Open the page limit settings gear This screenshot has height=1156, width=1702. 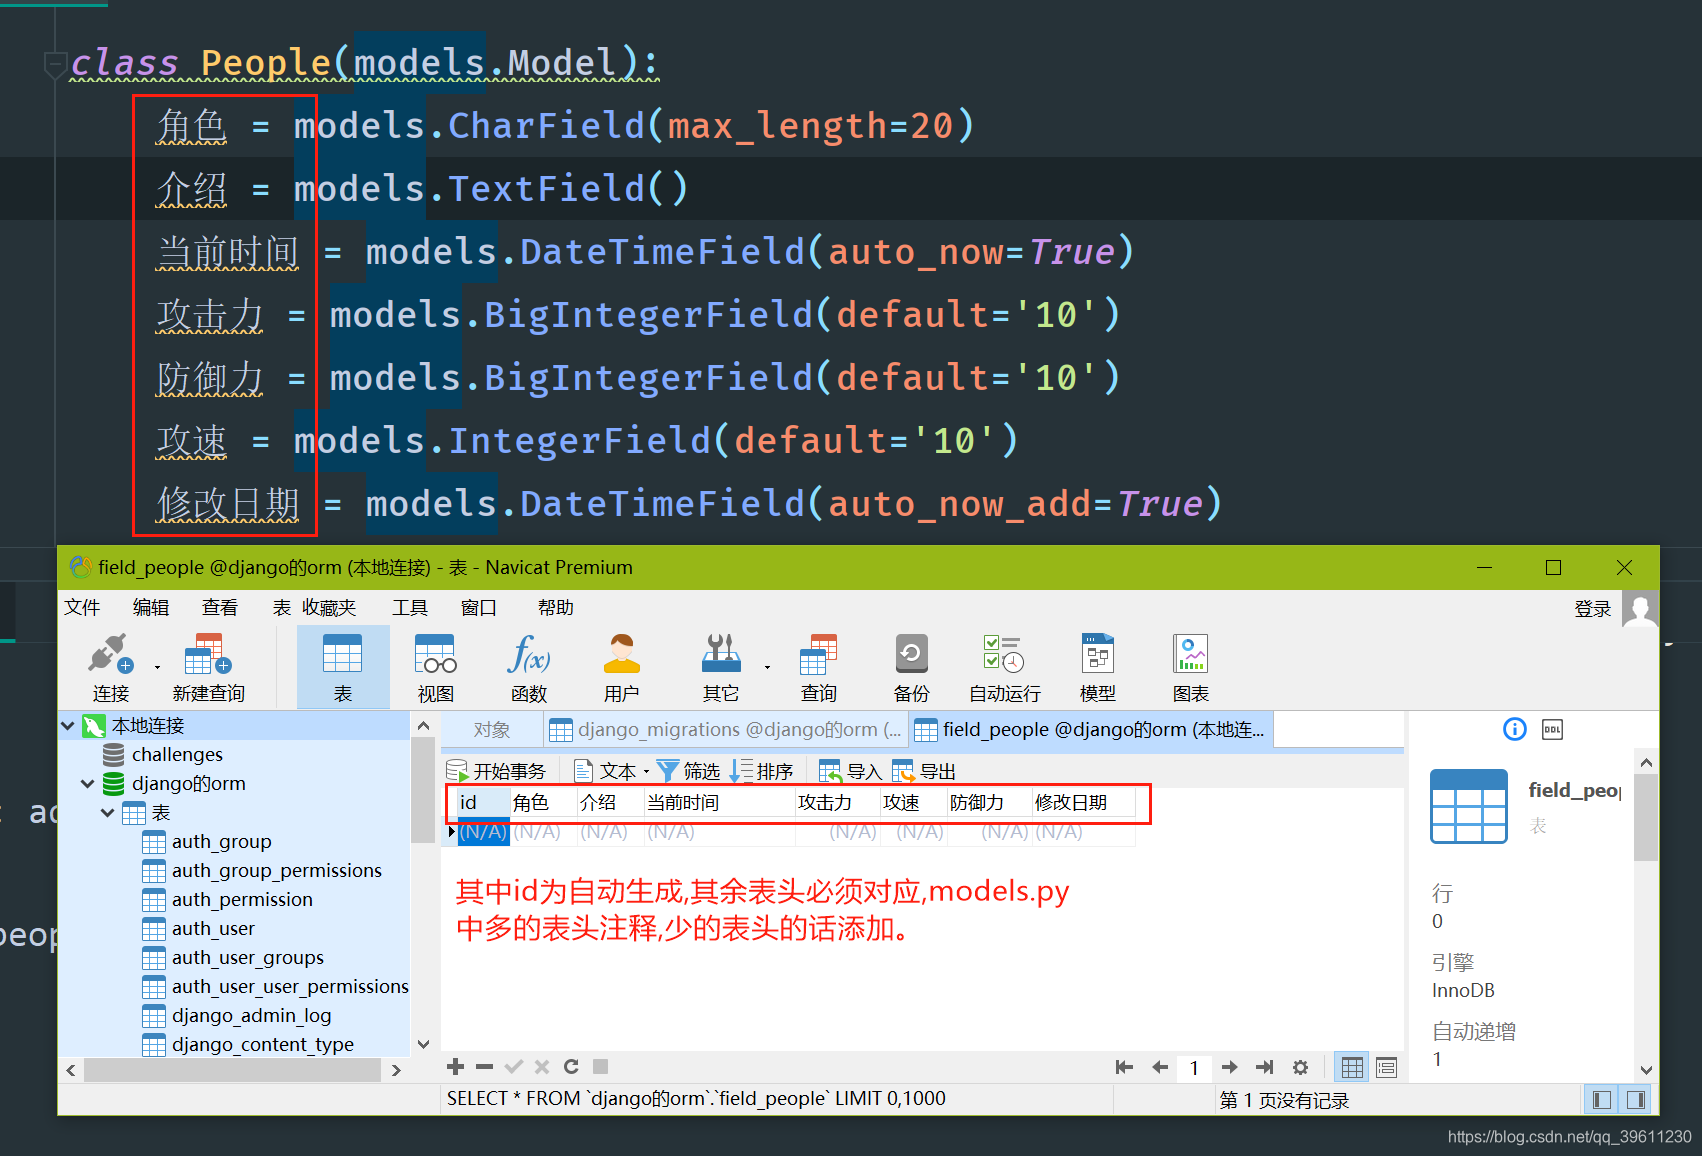1300,1067
